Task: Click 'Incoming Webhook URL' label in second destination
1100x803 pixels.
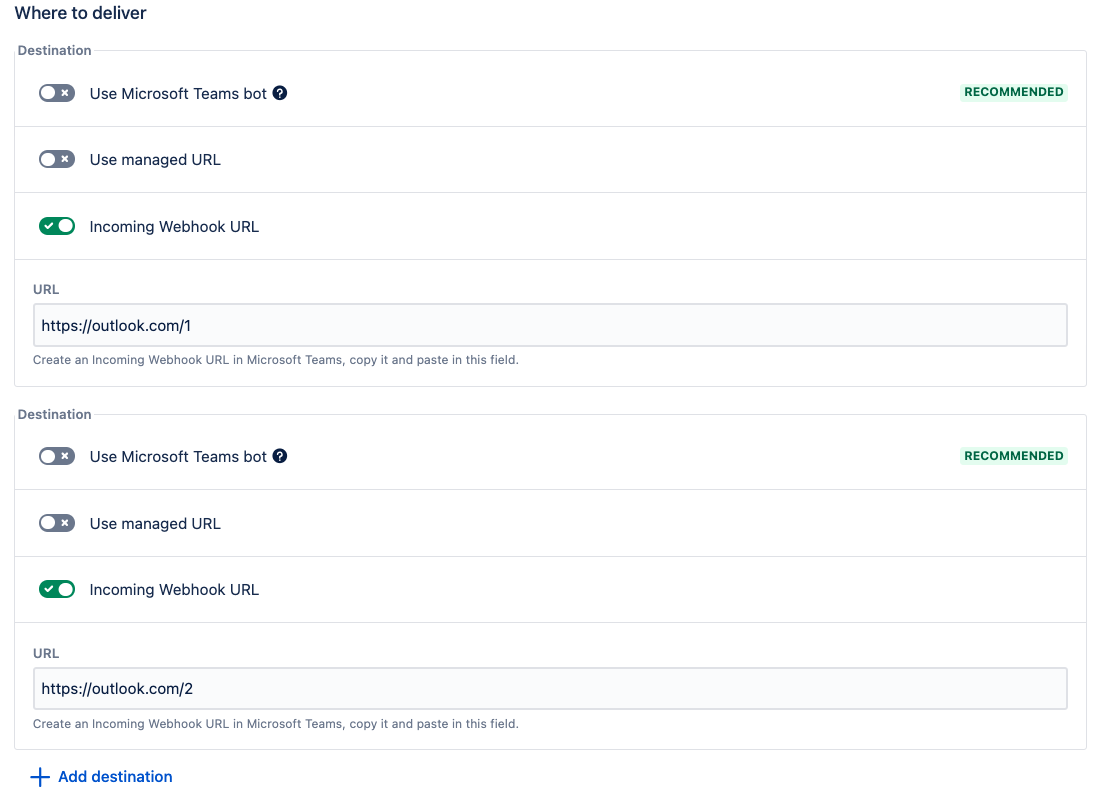Action: (x=174, y=590)
